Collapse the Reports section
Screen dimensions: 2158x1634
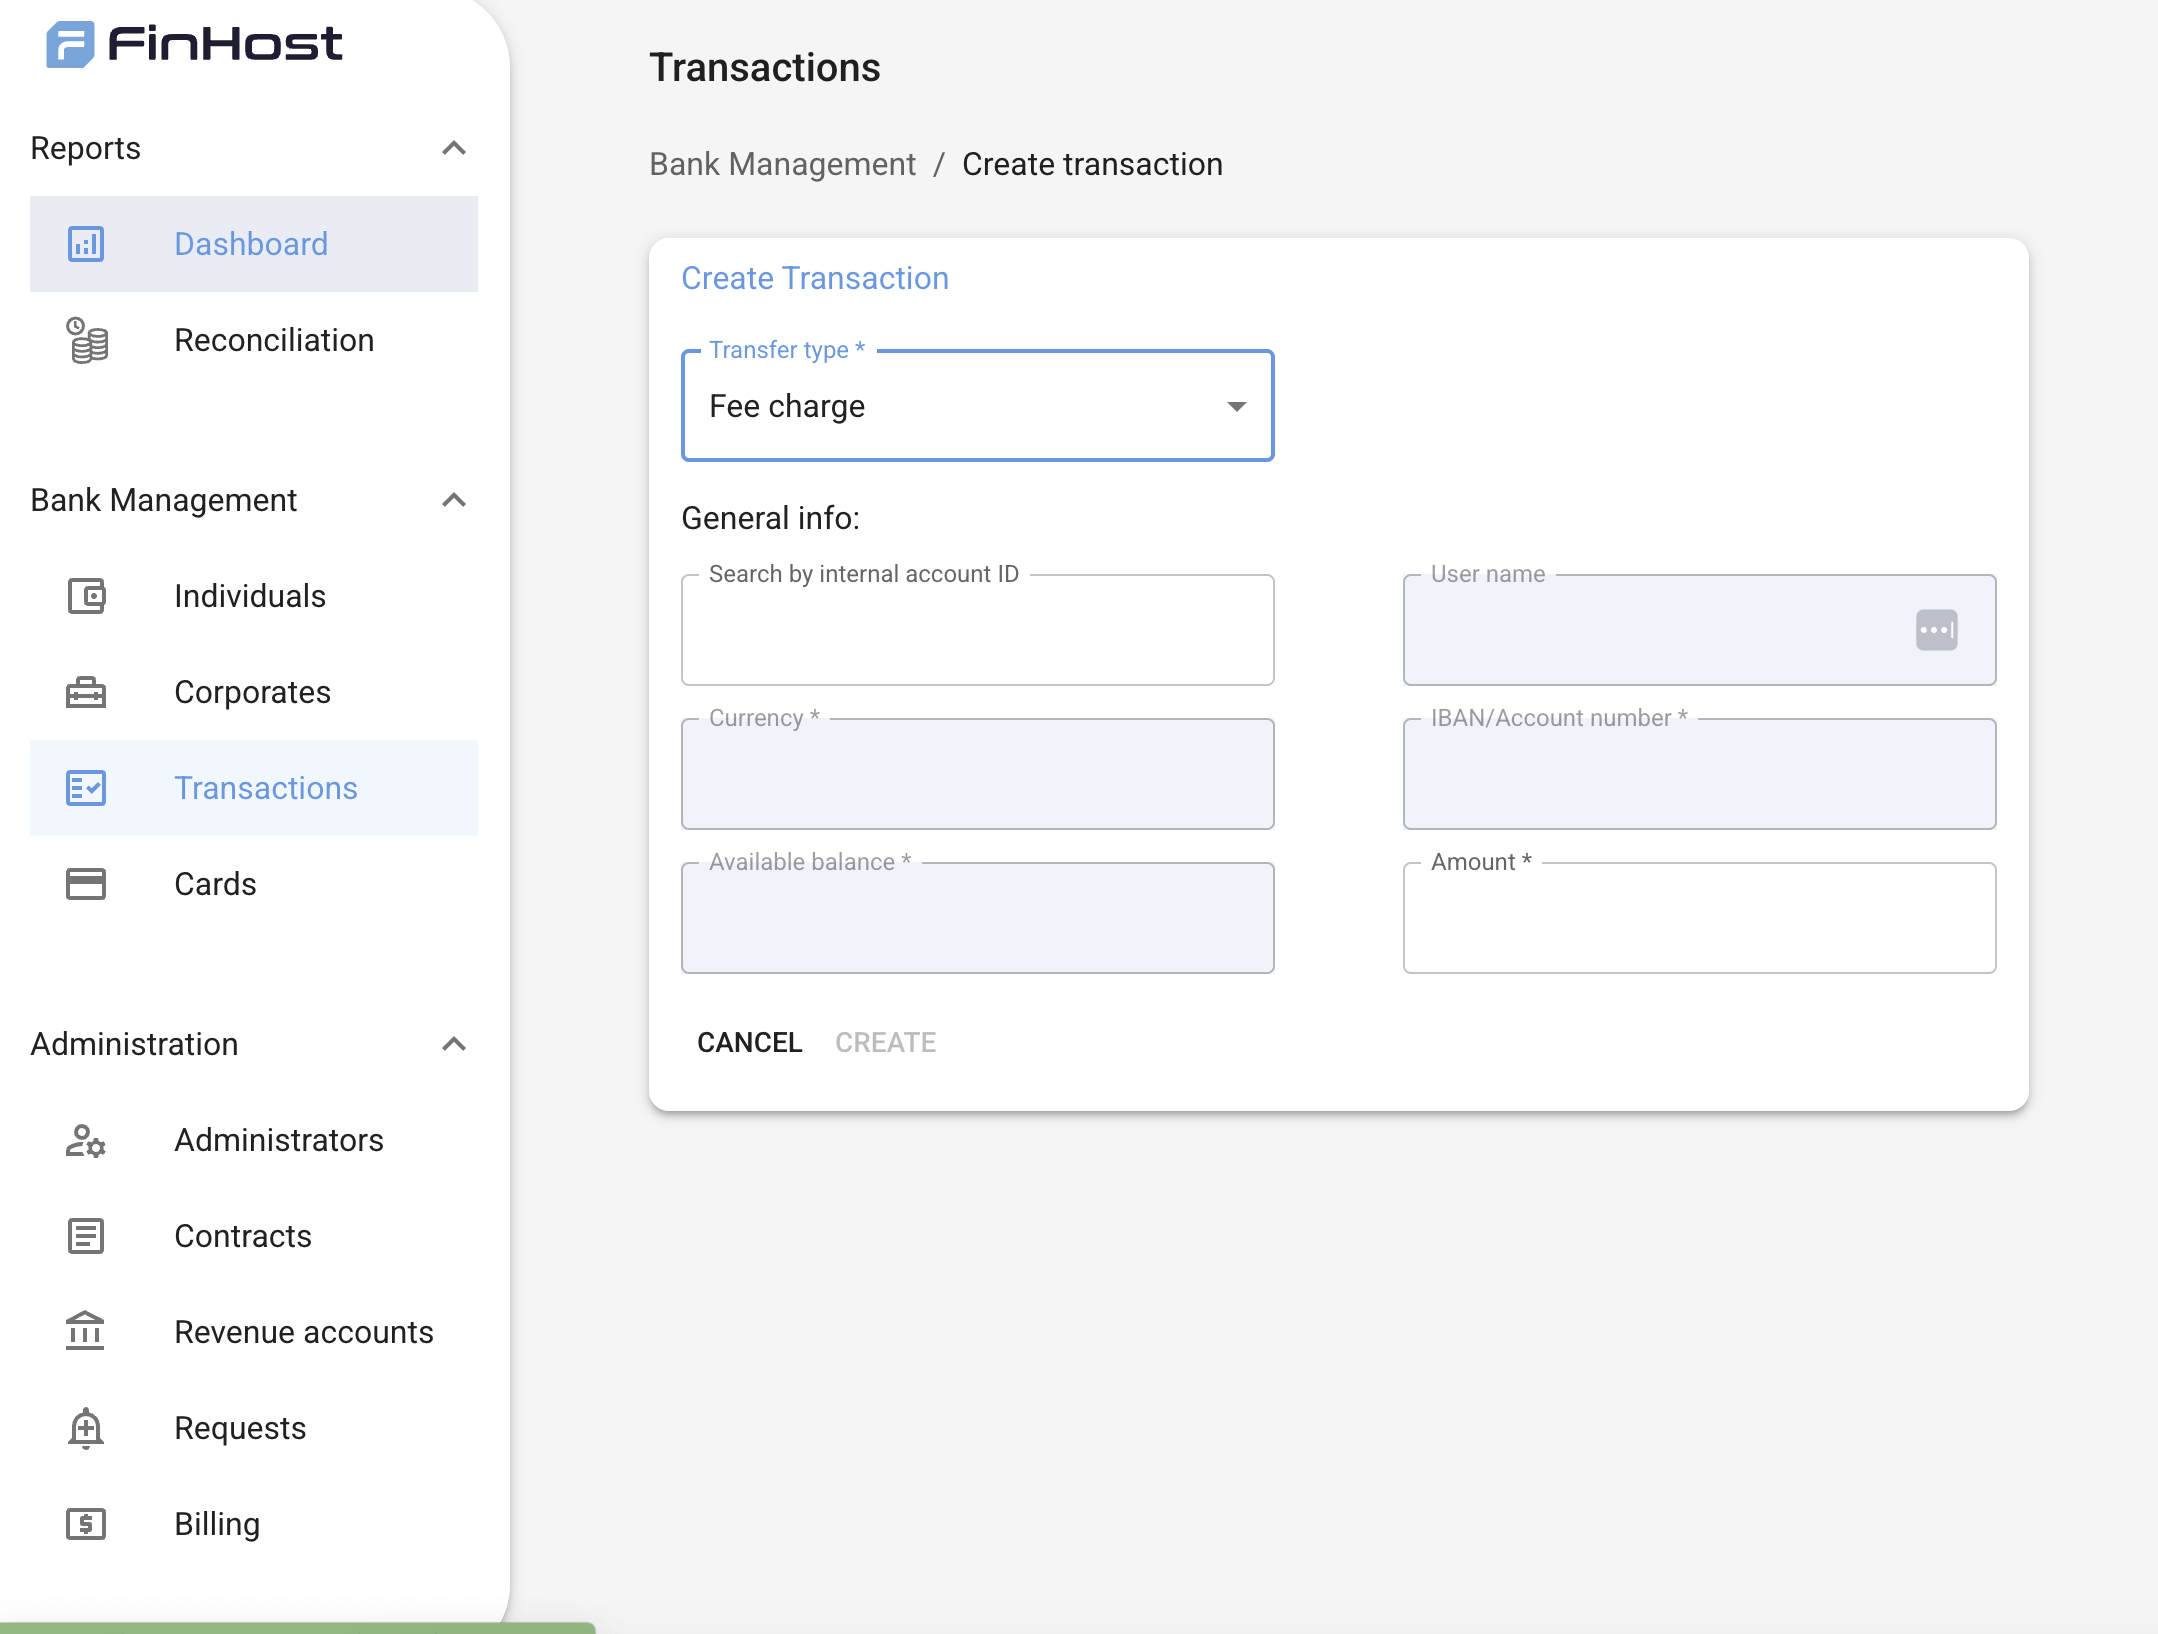[455, 148]
